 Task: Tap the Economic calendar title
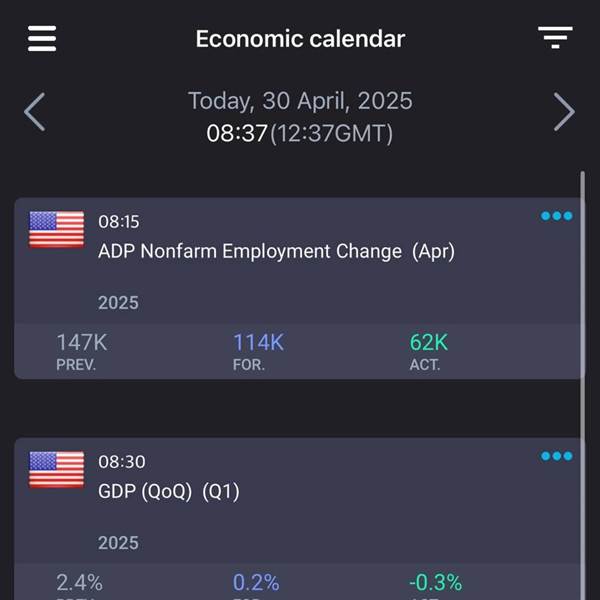(300, 39)
